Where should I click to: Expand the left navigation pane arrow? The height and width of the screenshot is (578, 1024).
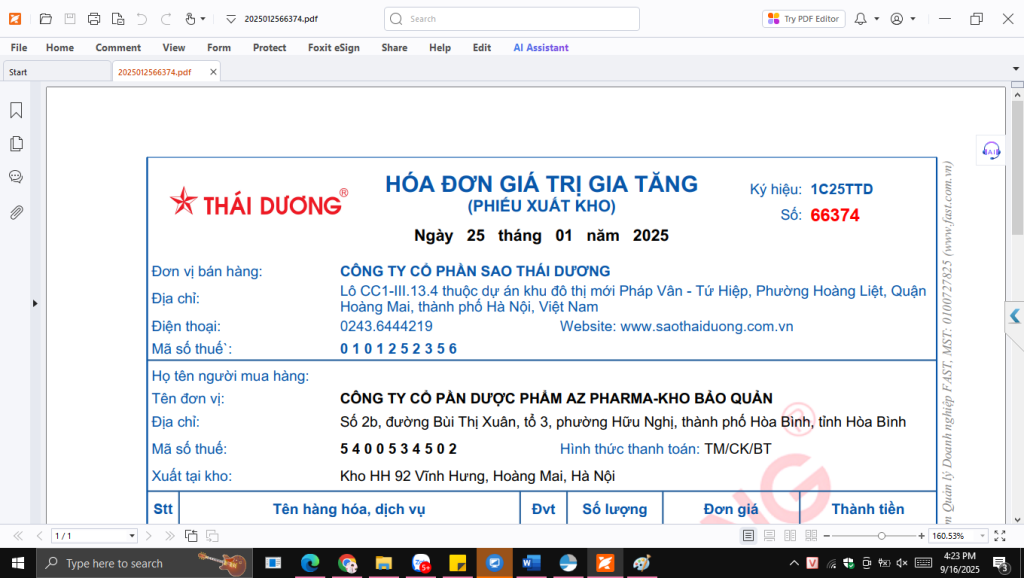coord(35,303)
